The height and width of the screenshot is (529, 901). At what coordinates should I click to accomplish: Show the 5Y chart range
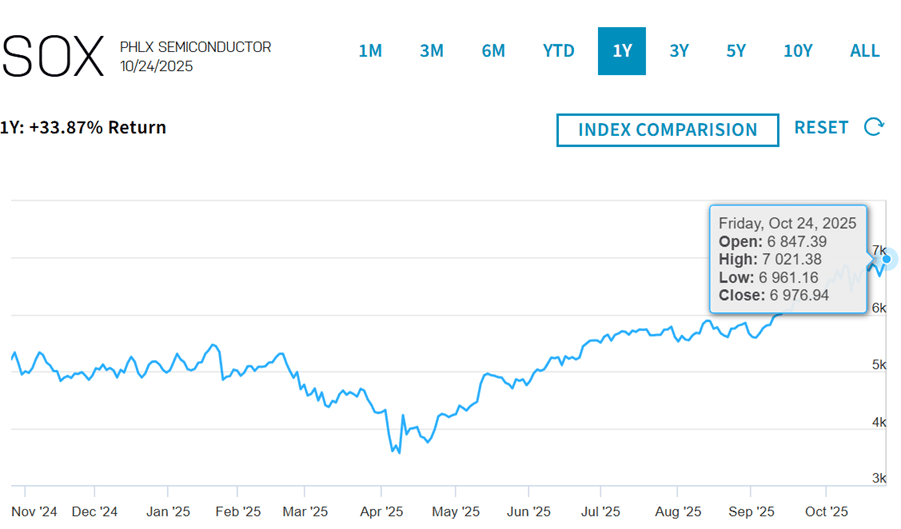point(736,51)
